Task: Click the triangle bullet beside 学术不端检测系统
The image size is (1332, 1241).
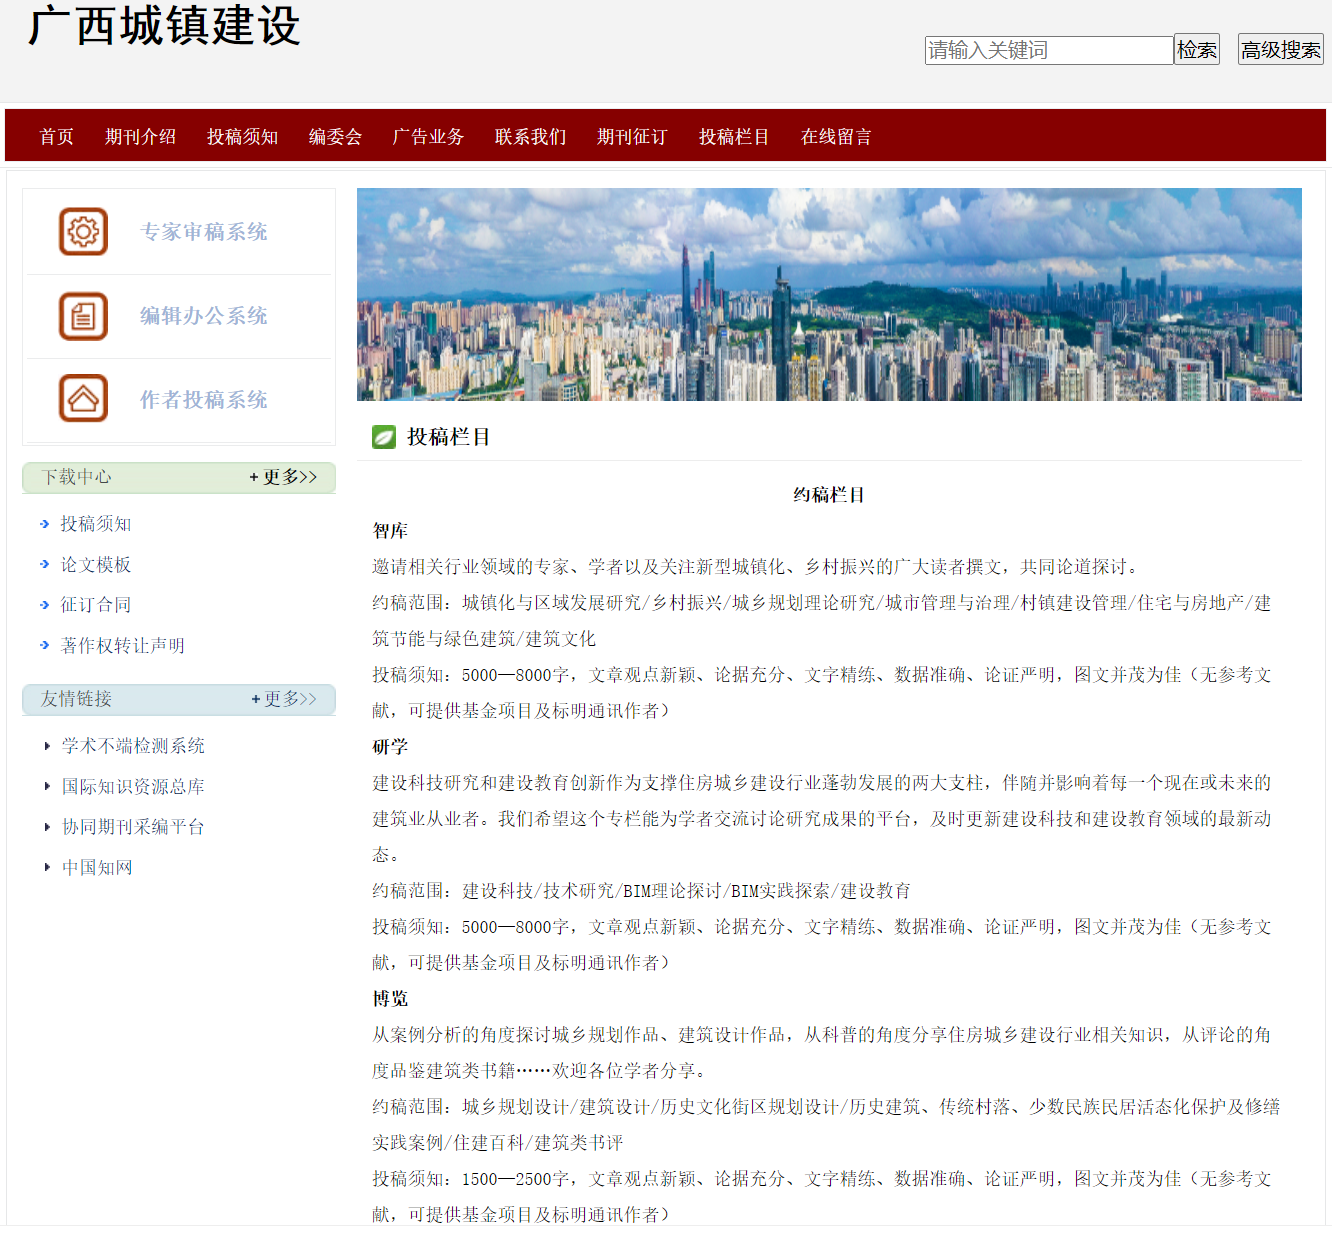Action: (47, 746)
